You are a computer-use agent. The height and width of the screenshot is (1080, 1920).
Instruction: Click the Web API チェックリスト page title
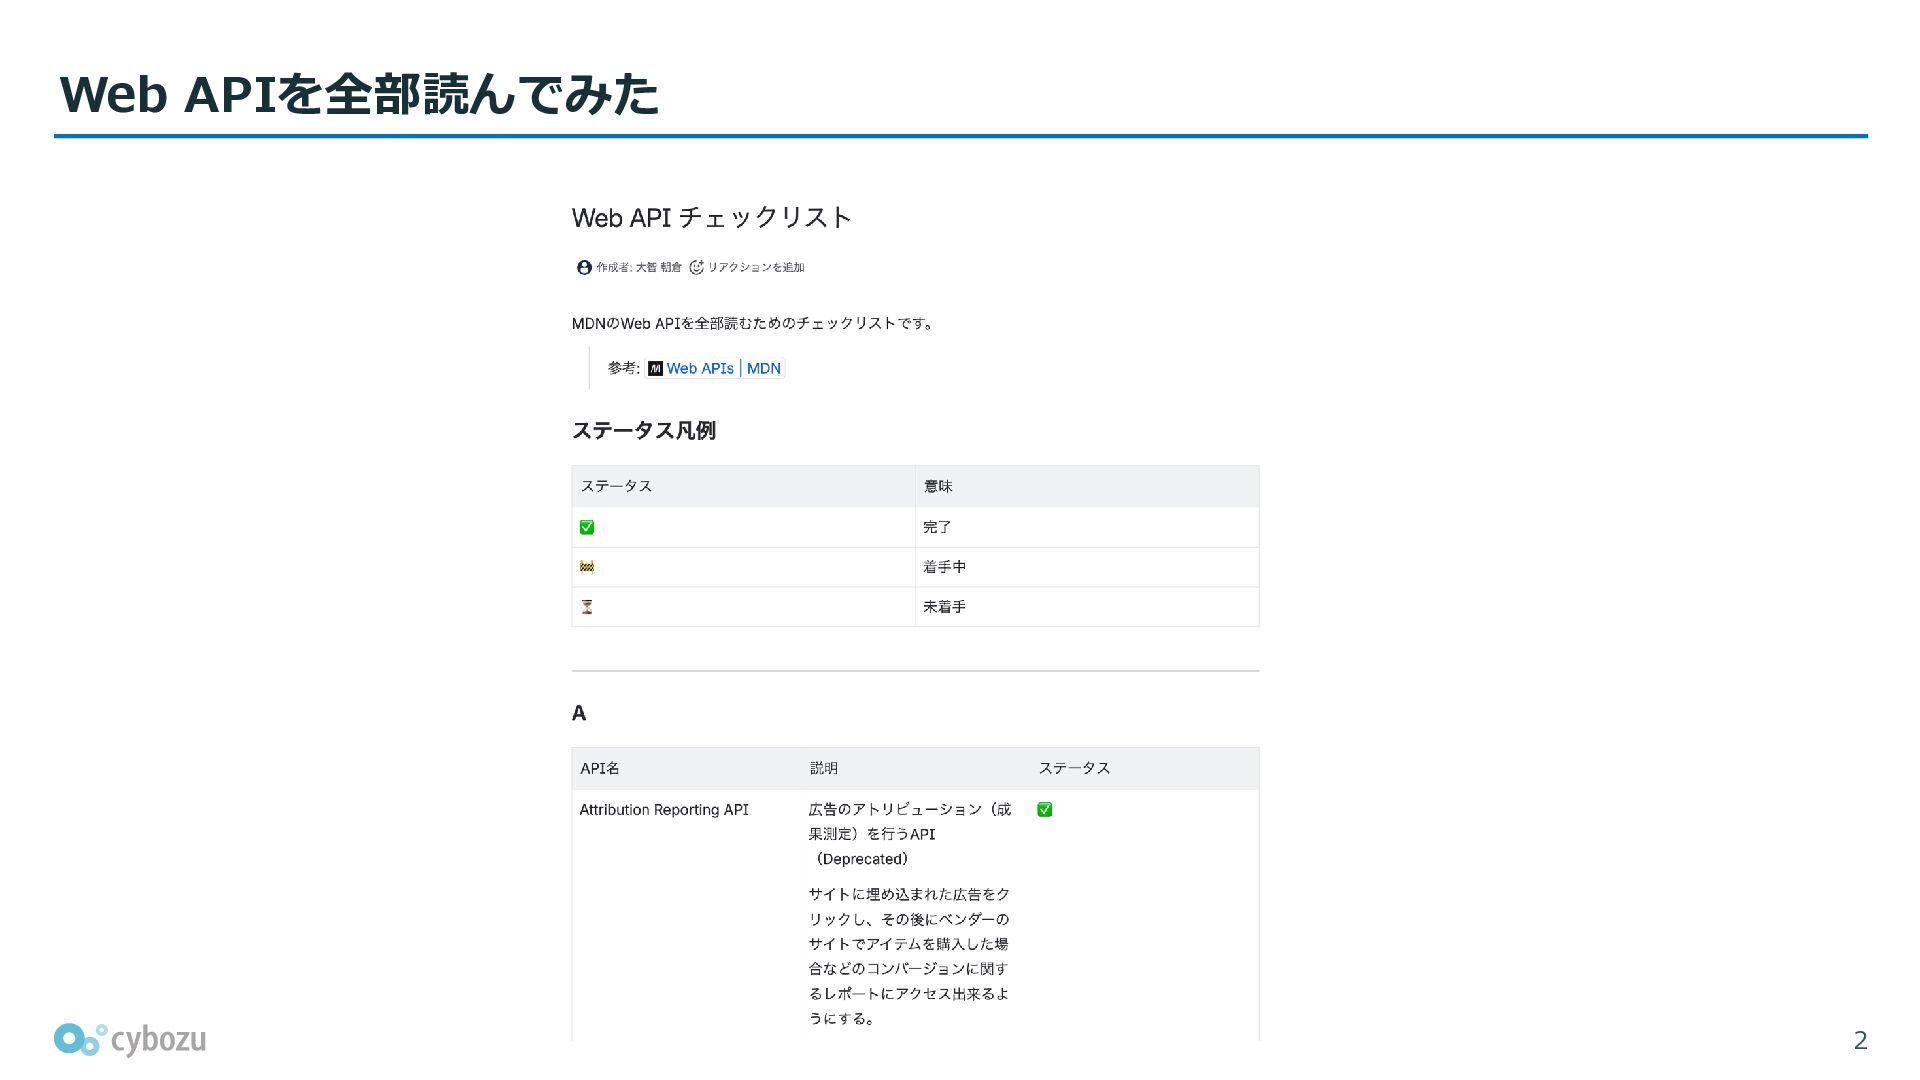(x=711, y=217)
